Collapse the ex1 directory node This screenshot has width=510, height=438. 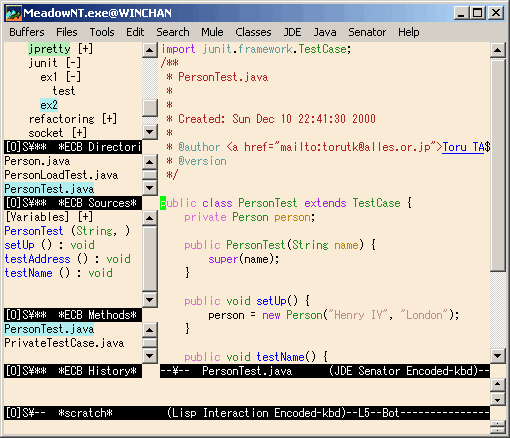click(73, 77)
